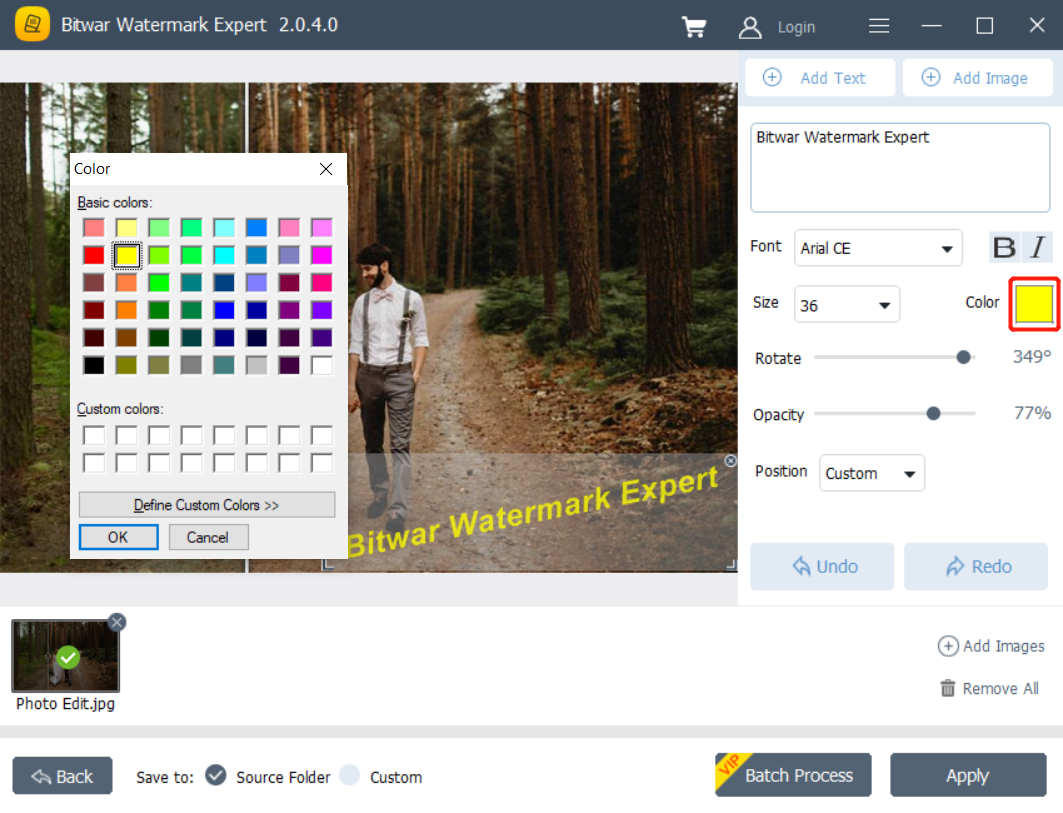The image size is (1063, 813).
Task: Click the VIP Batch Process button
Action: click(x=793, y=775)
